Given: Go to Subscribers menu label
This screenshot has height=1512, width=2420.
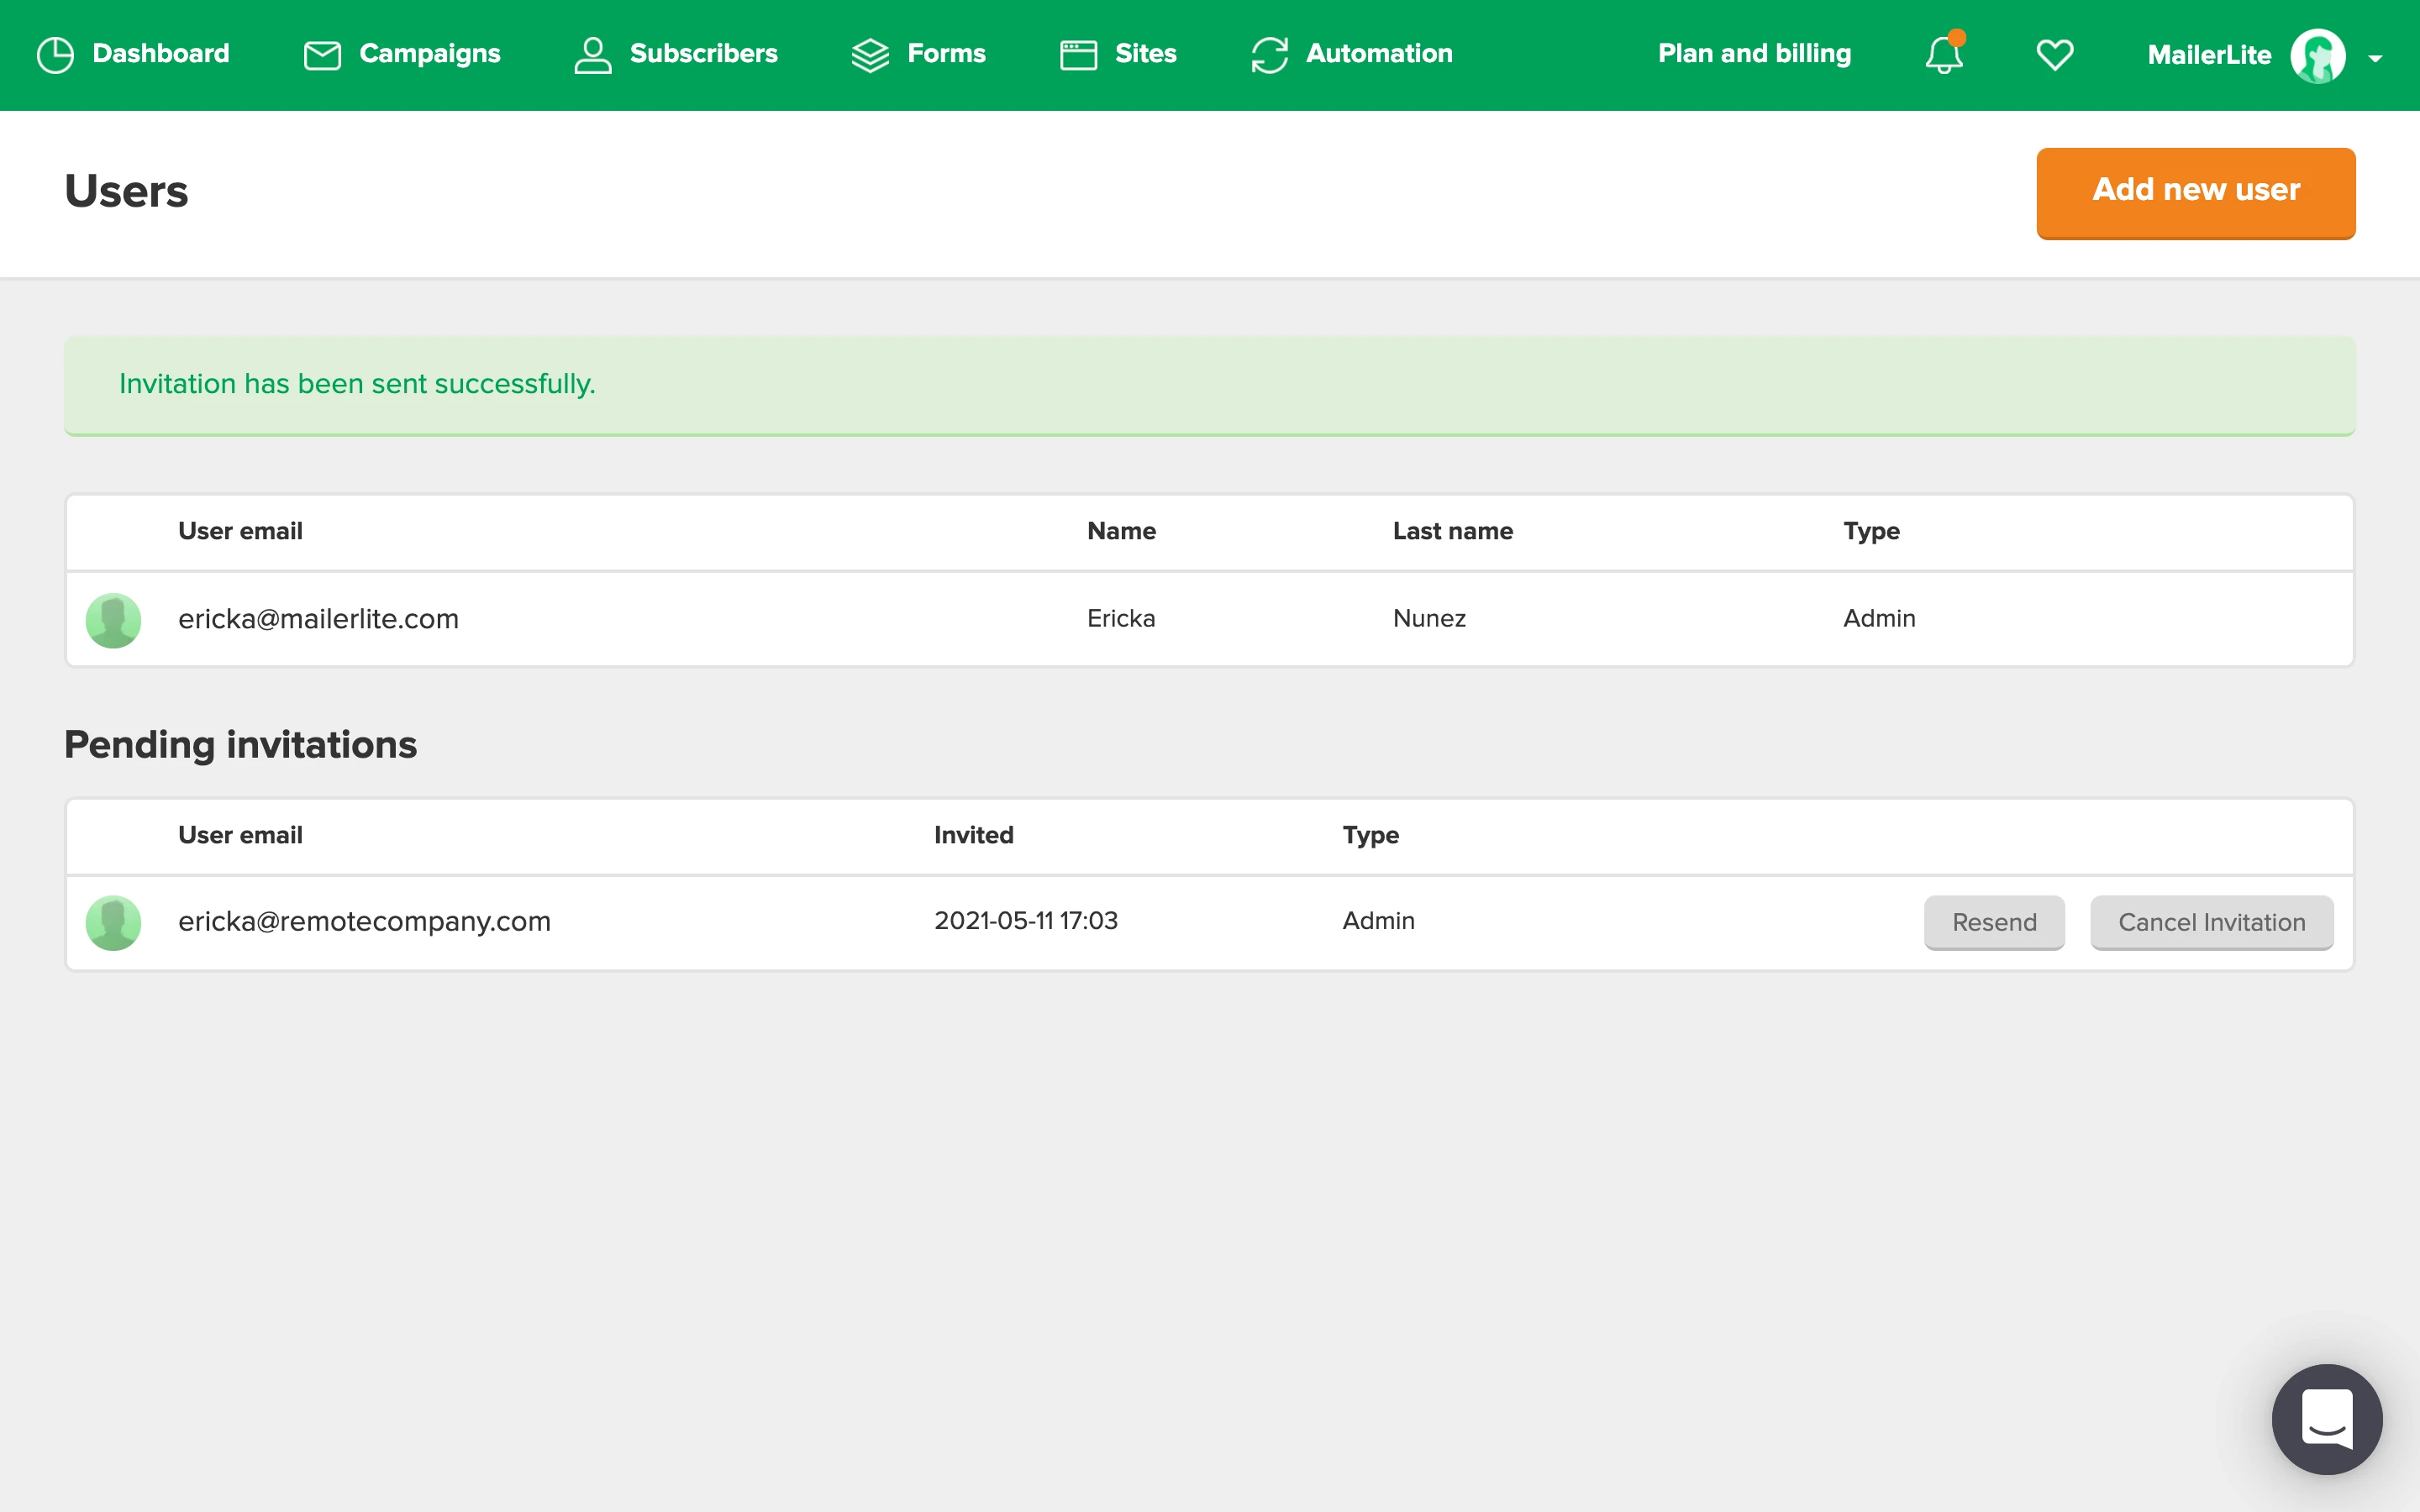Looking at the screenshot, I should [703, 54].
